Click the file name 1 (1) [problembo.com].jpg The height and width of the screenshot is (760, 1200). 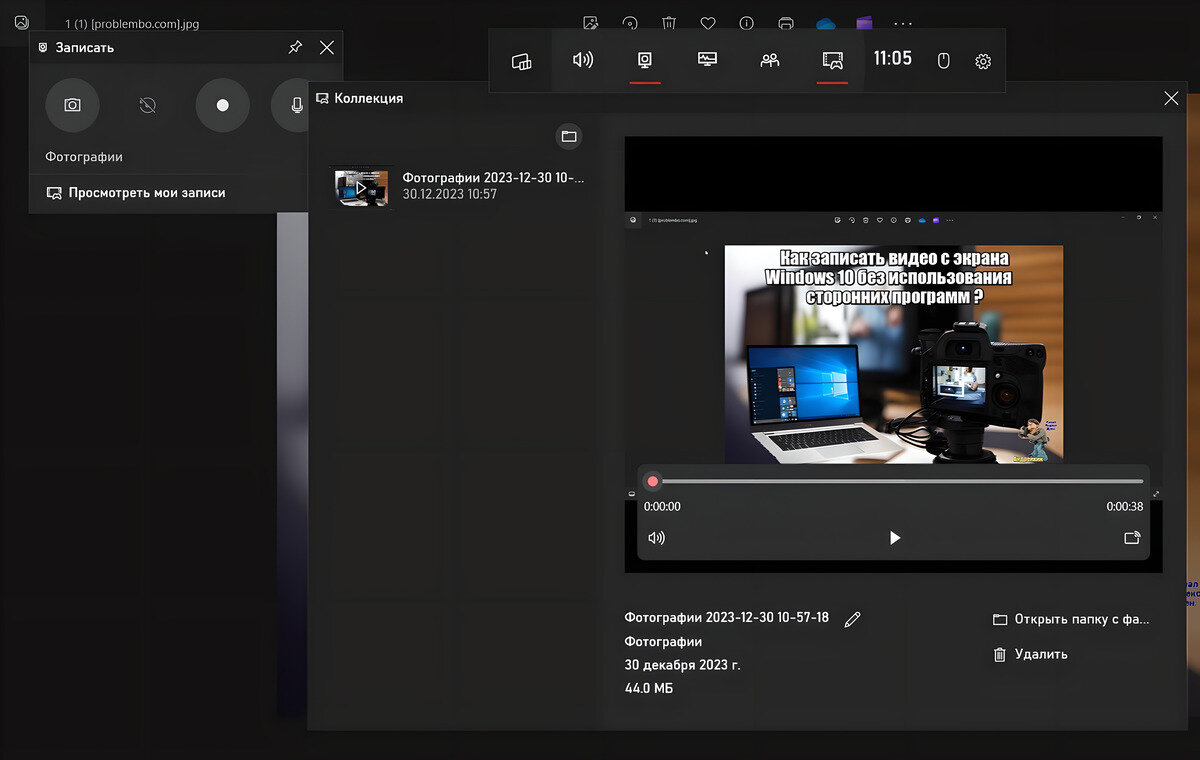tap(131, 23)
